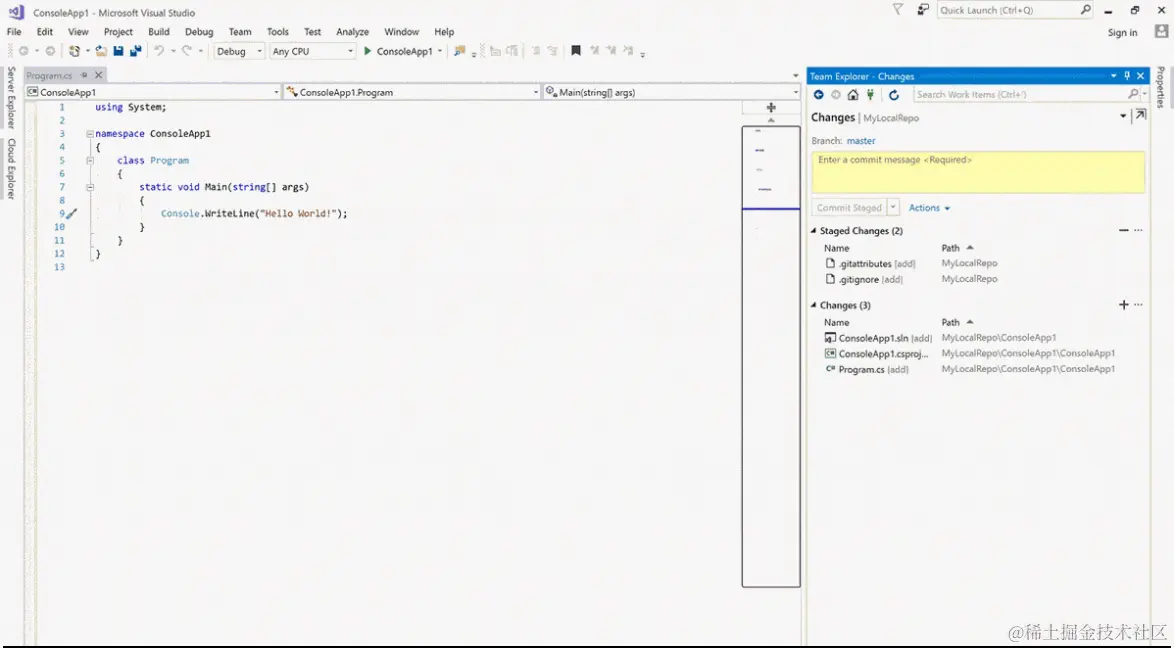The width and height of the screenshot is (1174, 649).
Task: Click the Save All toolbar icon
Action: click(x=136, y=51)
